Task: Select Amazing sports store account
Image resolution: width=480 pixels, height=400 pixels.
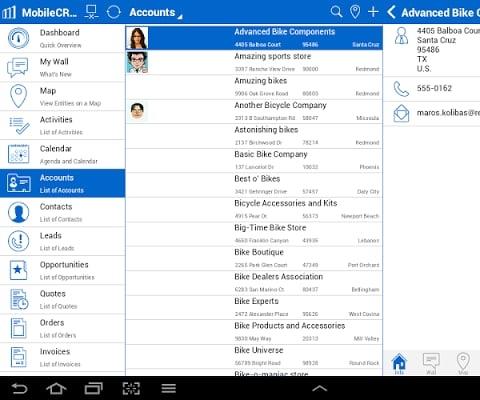Action: 254,63
